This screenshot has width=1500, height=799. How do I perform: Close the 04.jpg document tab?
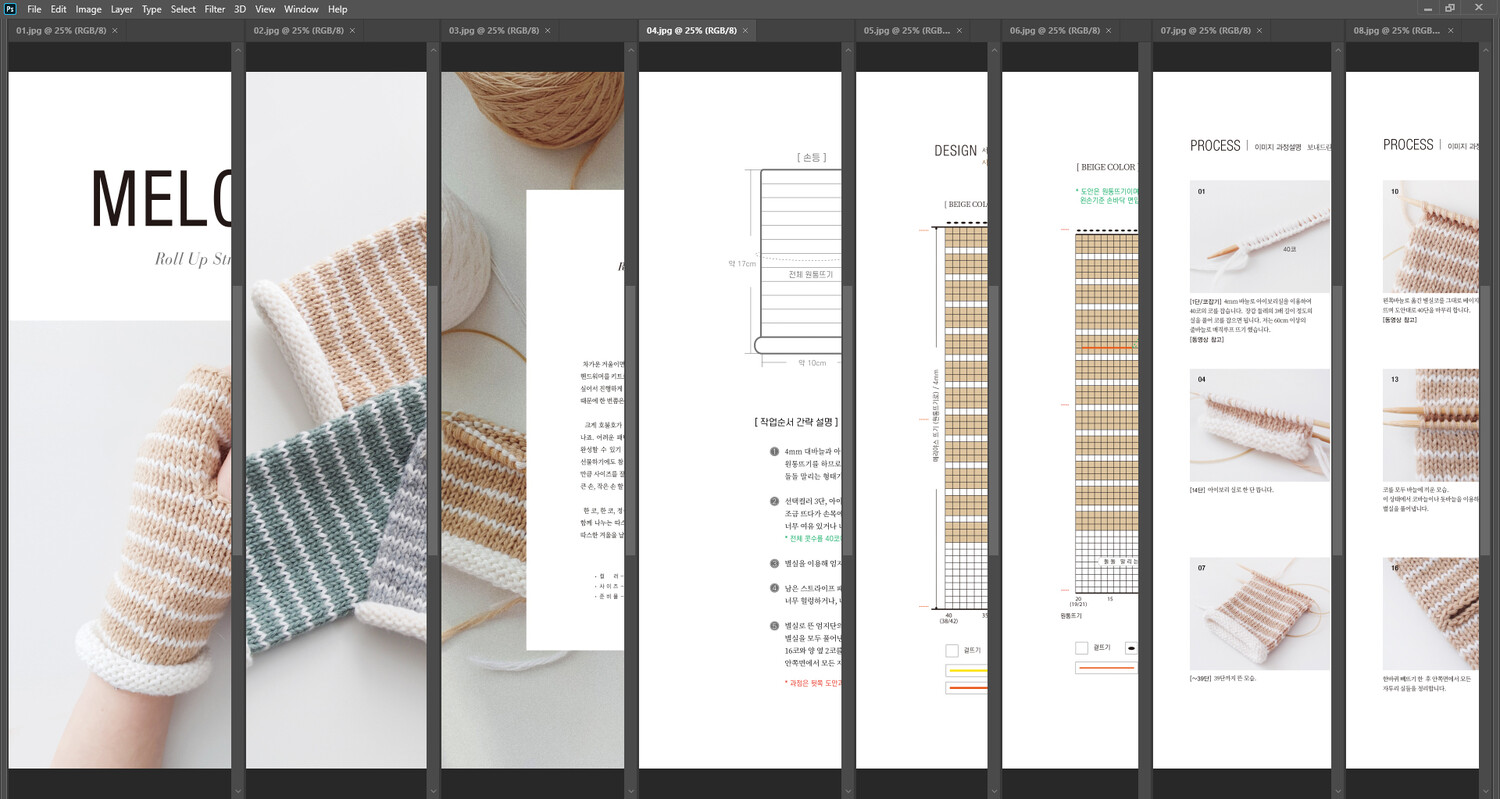[745, 31]
